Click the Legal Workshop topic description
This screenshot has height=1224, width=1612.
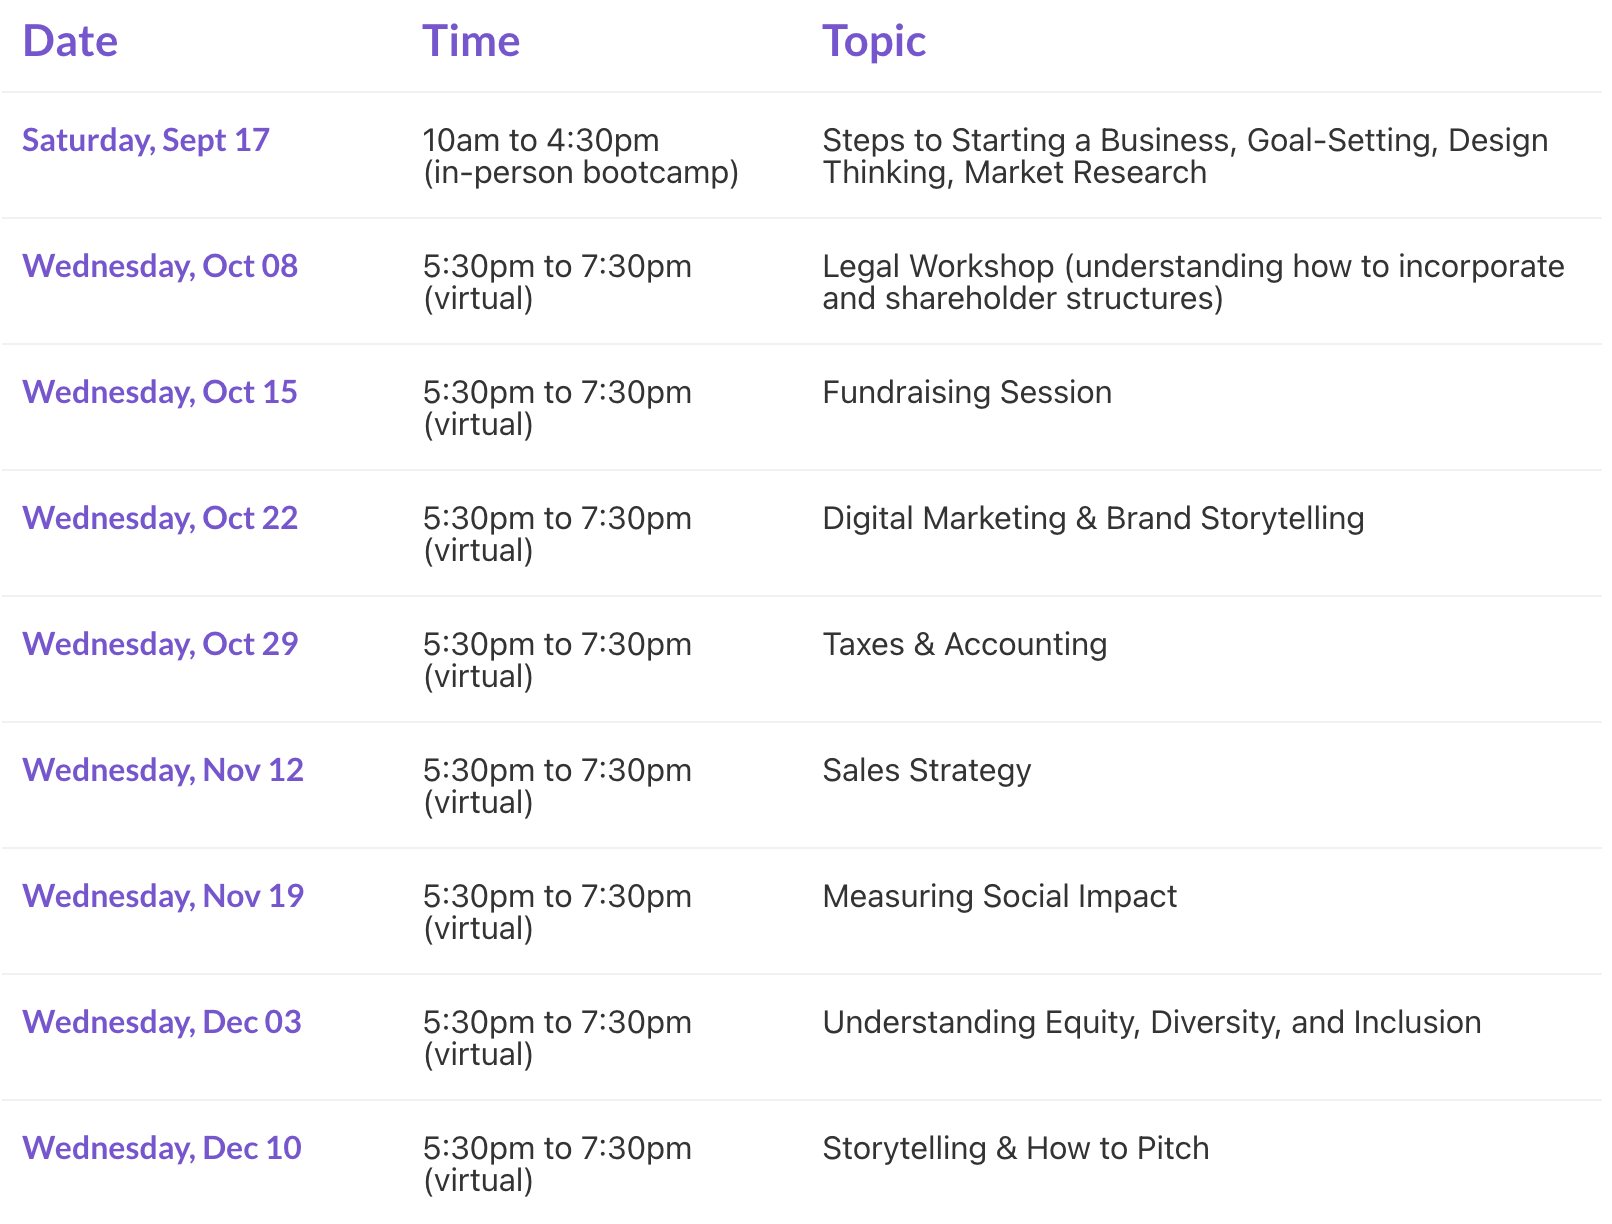coord(1193,282)
